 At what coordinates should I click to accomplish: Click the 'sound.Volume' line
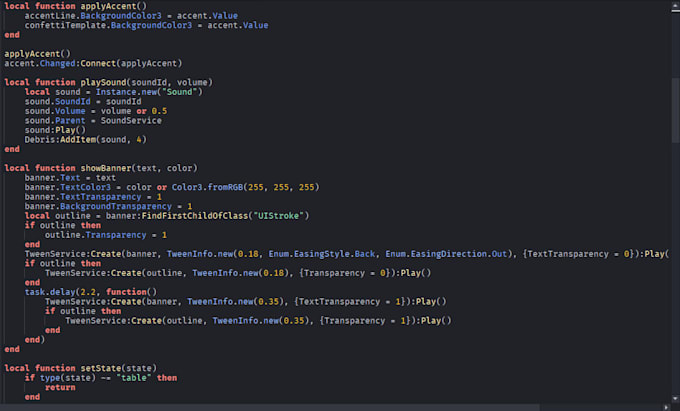[96, 111]
